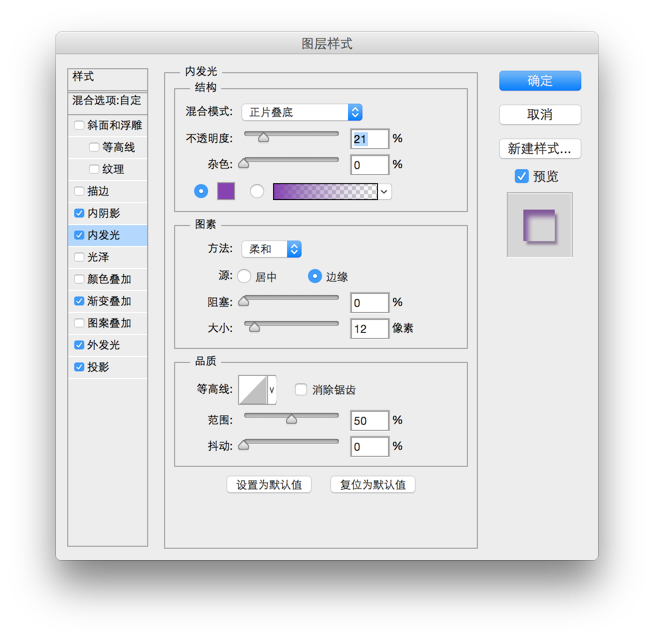Viewport: 654px width, 640px height.
Task: Click the 大小 pixel value field
Action: (x=370, y=329)
